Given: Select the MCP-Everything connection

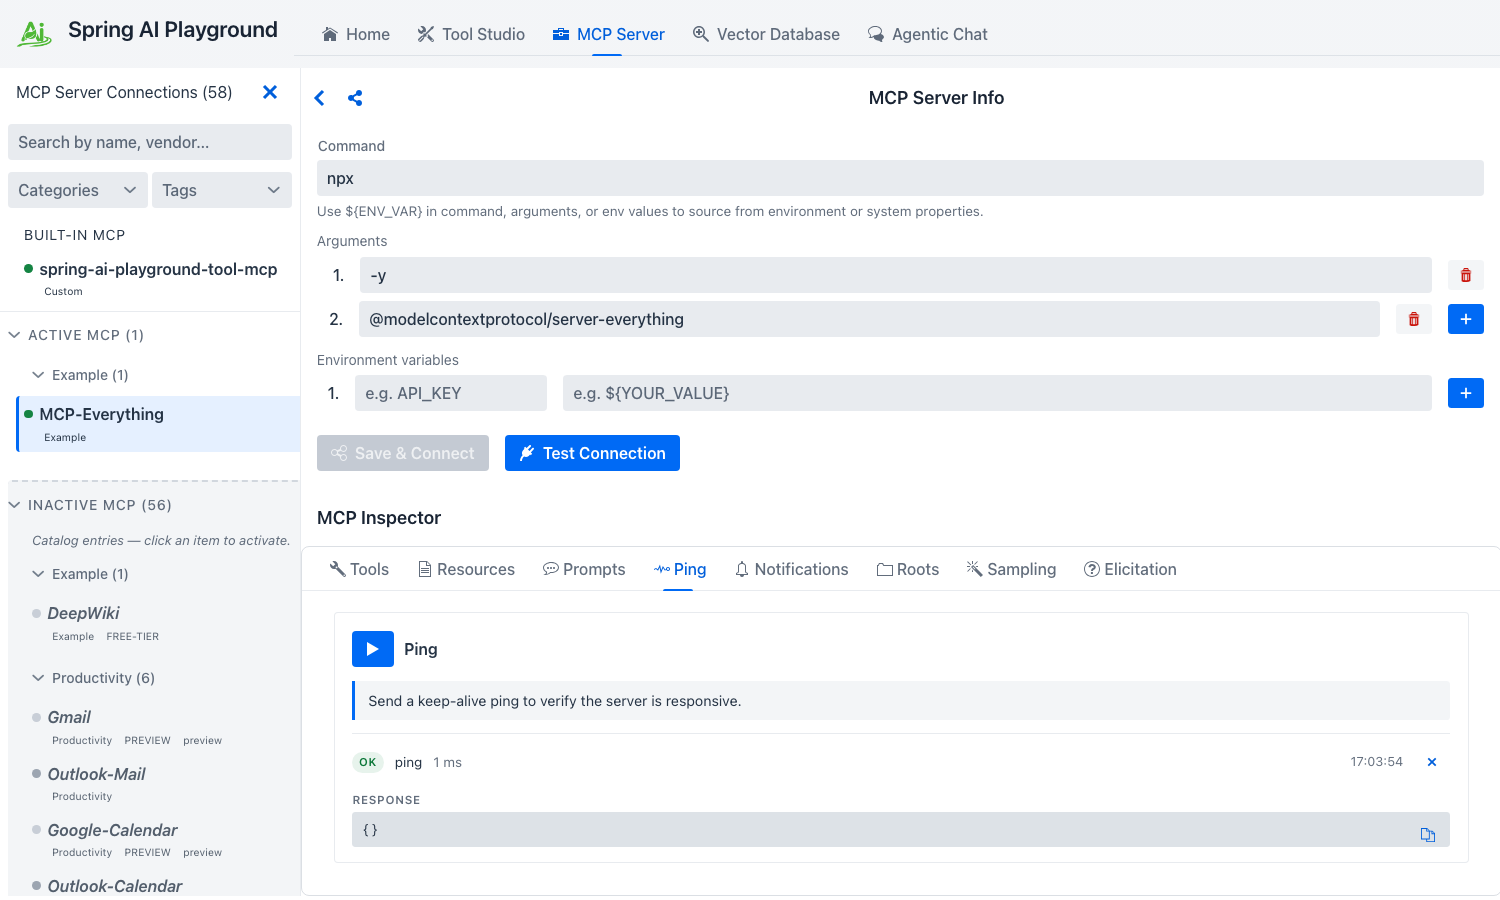Looking at the screenshot, I should (x=159, y=424).
